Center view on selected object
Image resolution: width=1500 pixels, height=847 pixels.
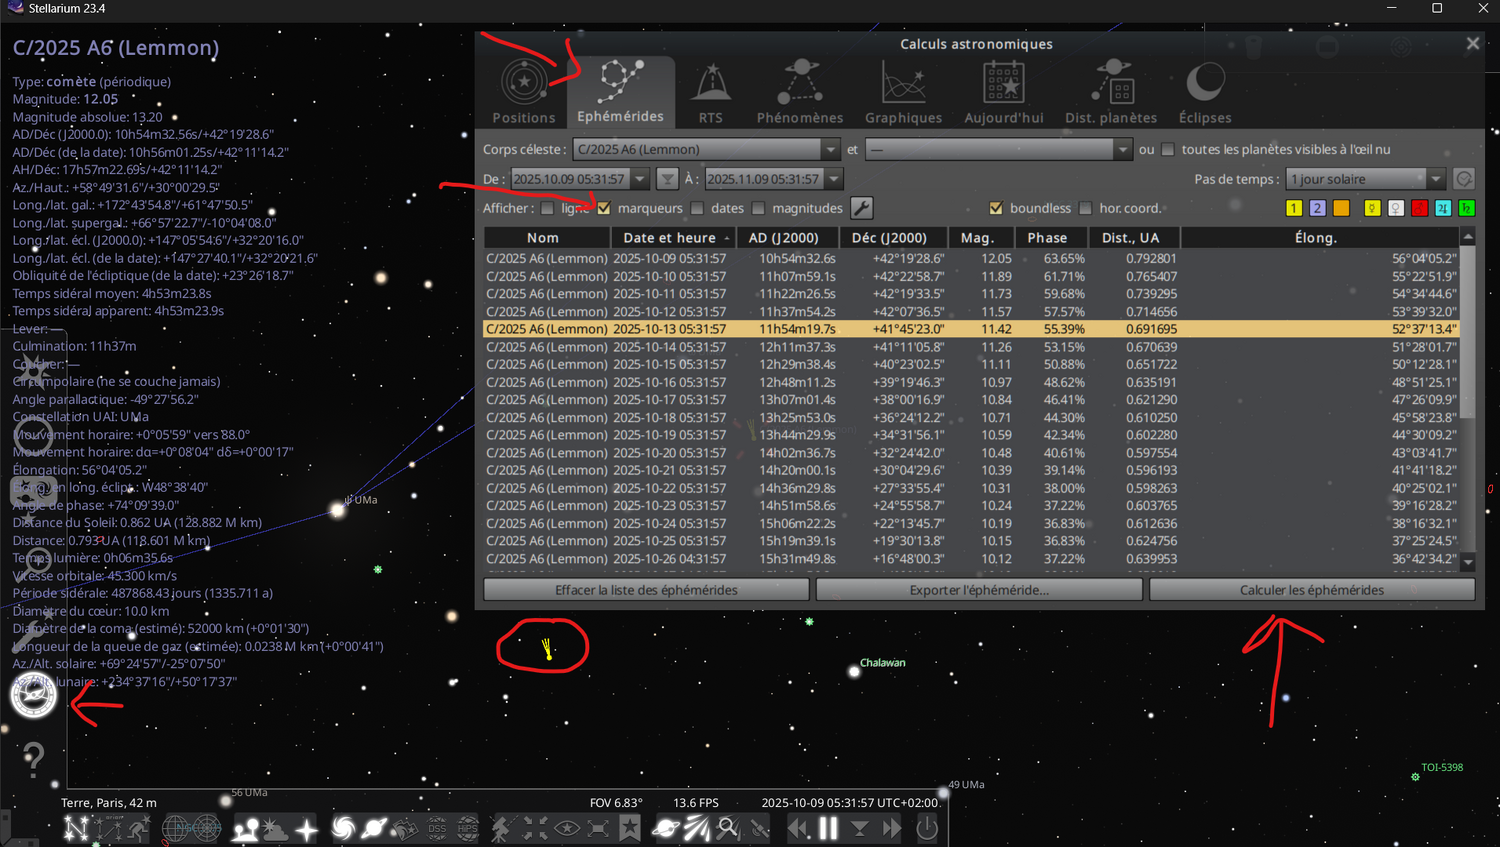click(535, 828)
